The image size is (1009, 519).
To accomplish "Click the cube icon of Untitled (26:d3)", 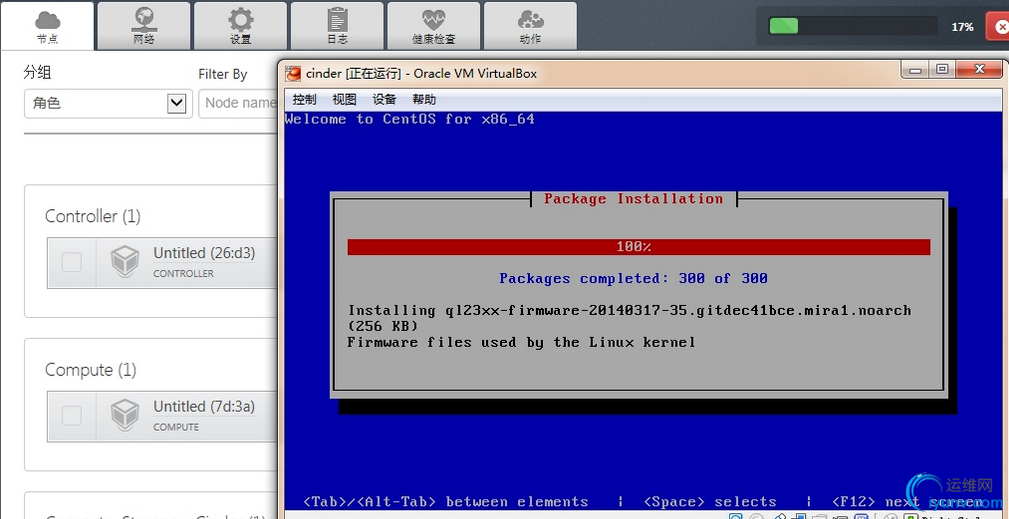I will point(125,262).
